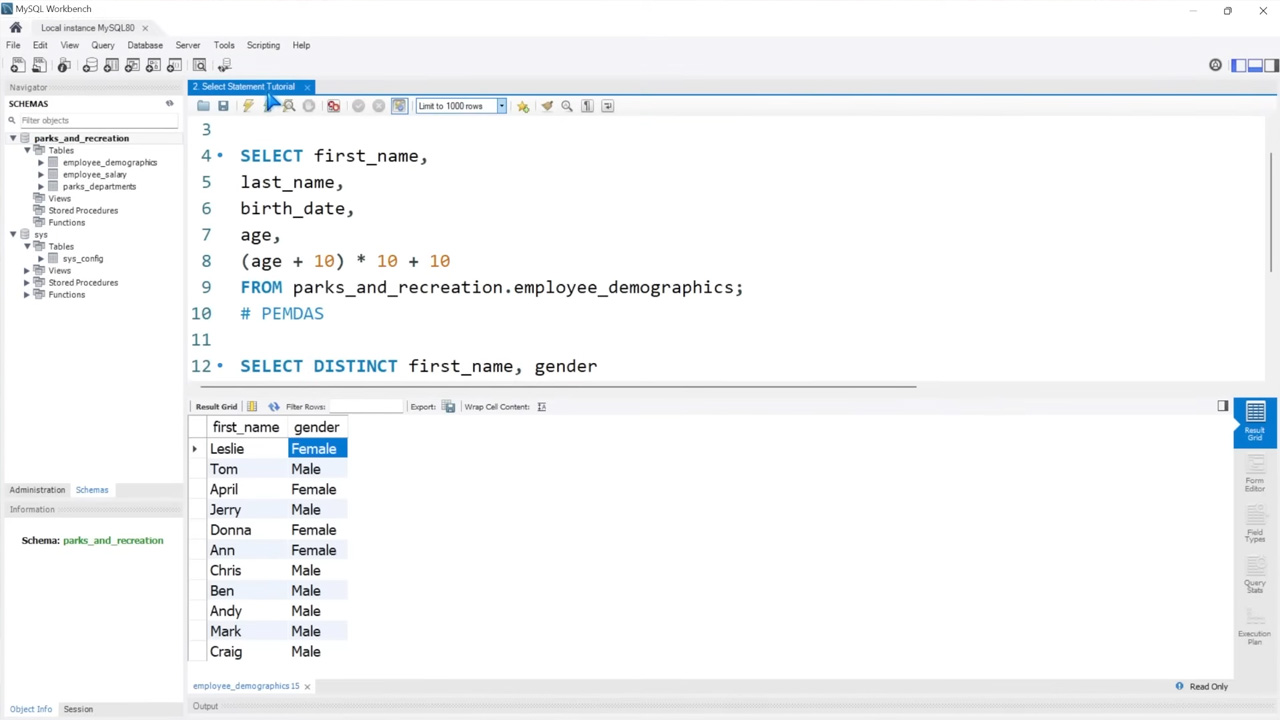Click the create new schema icon
This screenshot has width=1280, height=720.
click(90, 66)
